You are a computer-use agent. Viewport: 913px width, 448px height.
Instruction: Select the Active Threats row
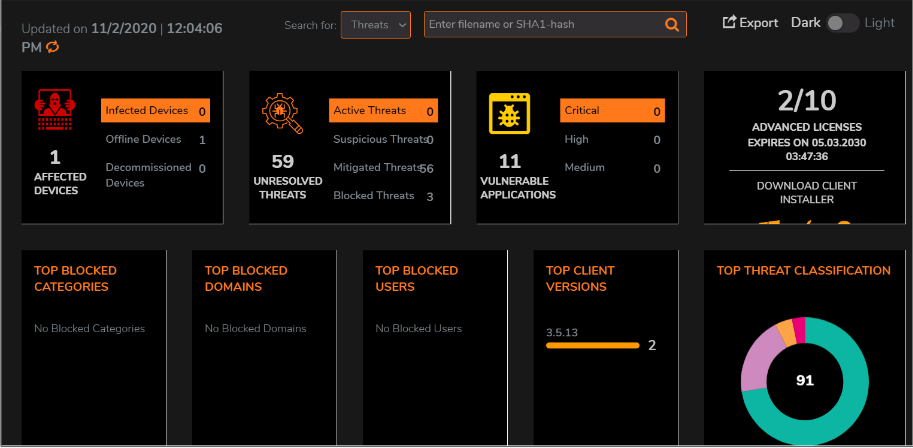pos(383,111)
